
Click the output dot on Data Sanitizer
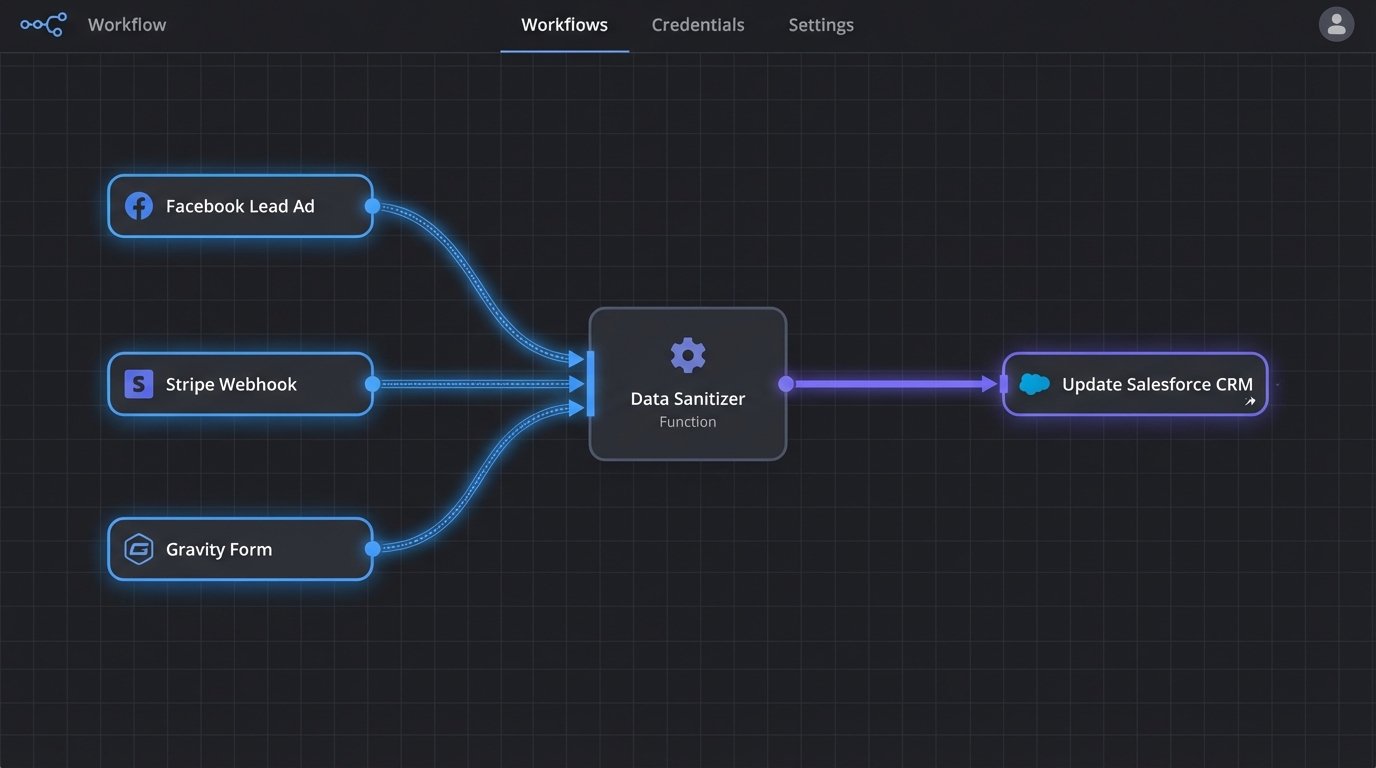786,383
